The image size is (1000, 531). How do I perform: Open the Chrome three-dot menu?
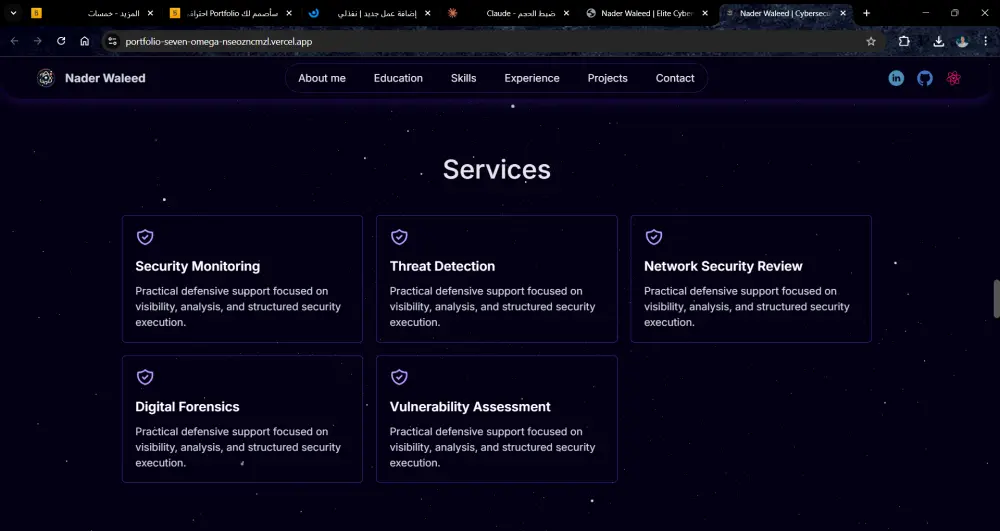pos(985,41)
